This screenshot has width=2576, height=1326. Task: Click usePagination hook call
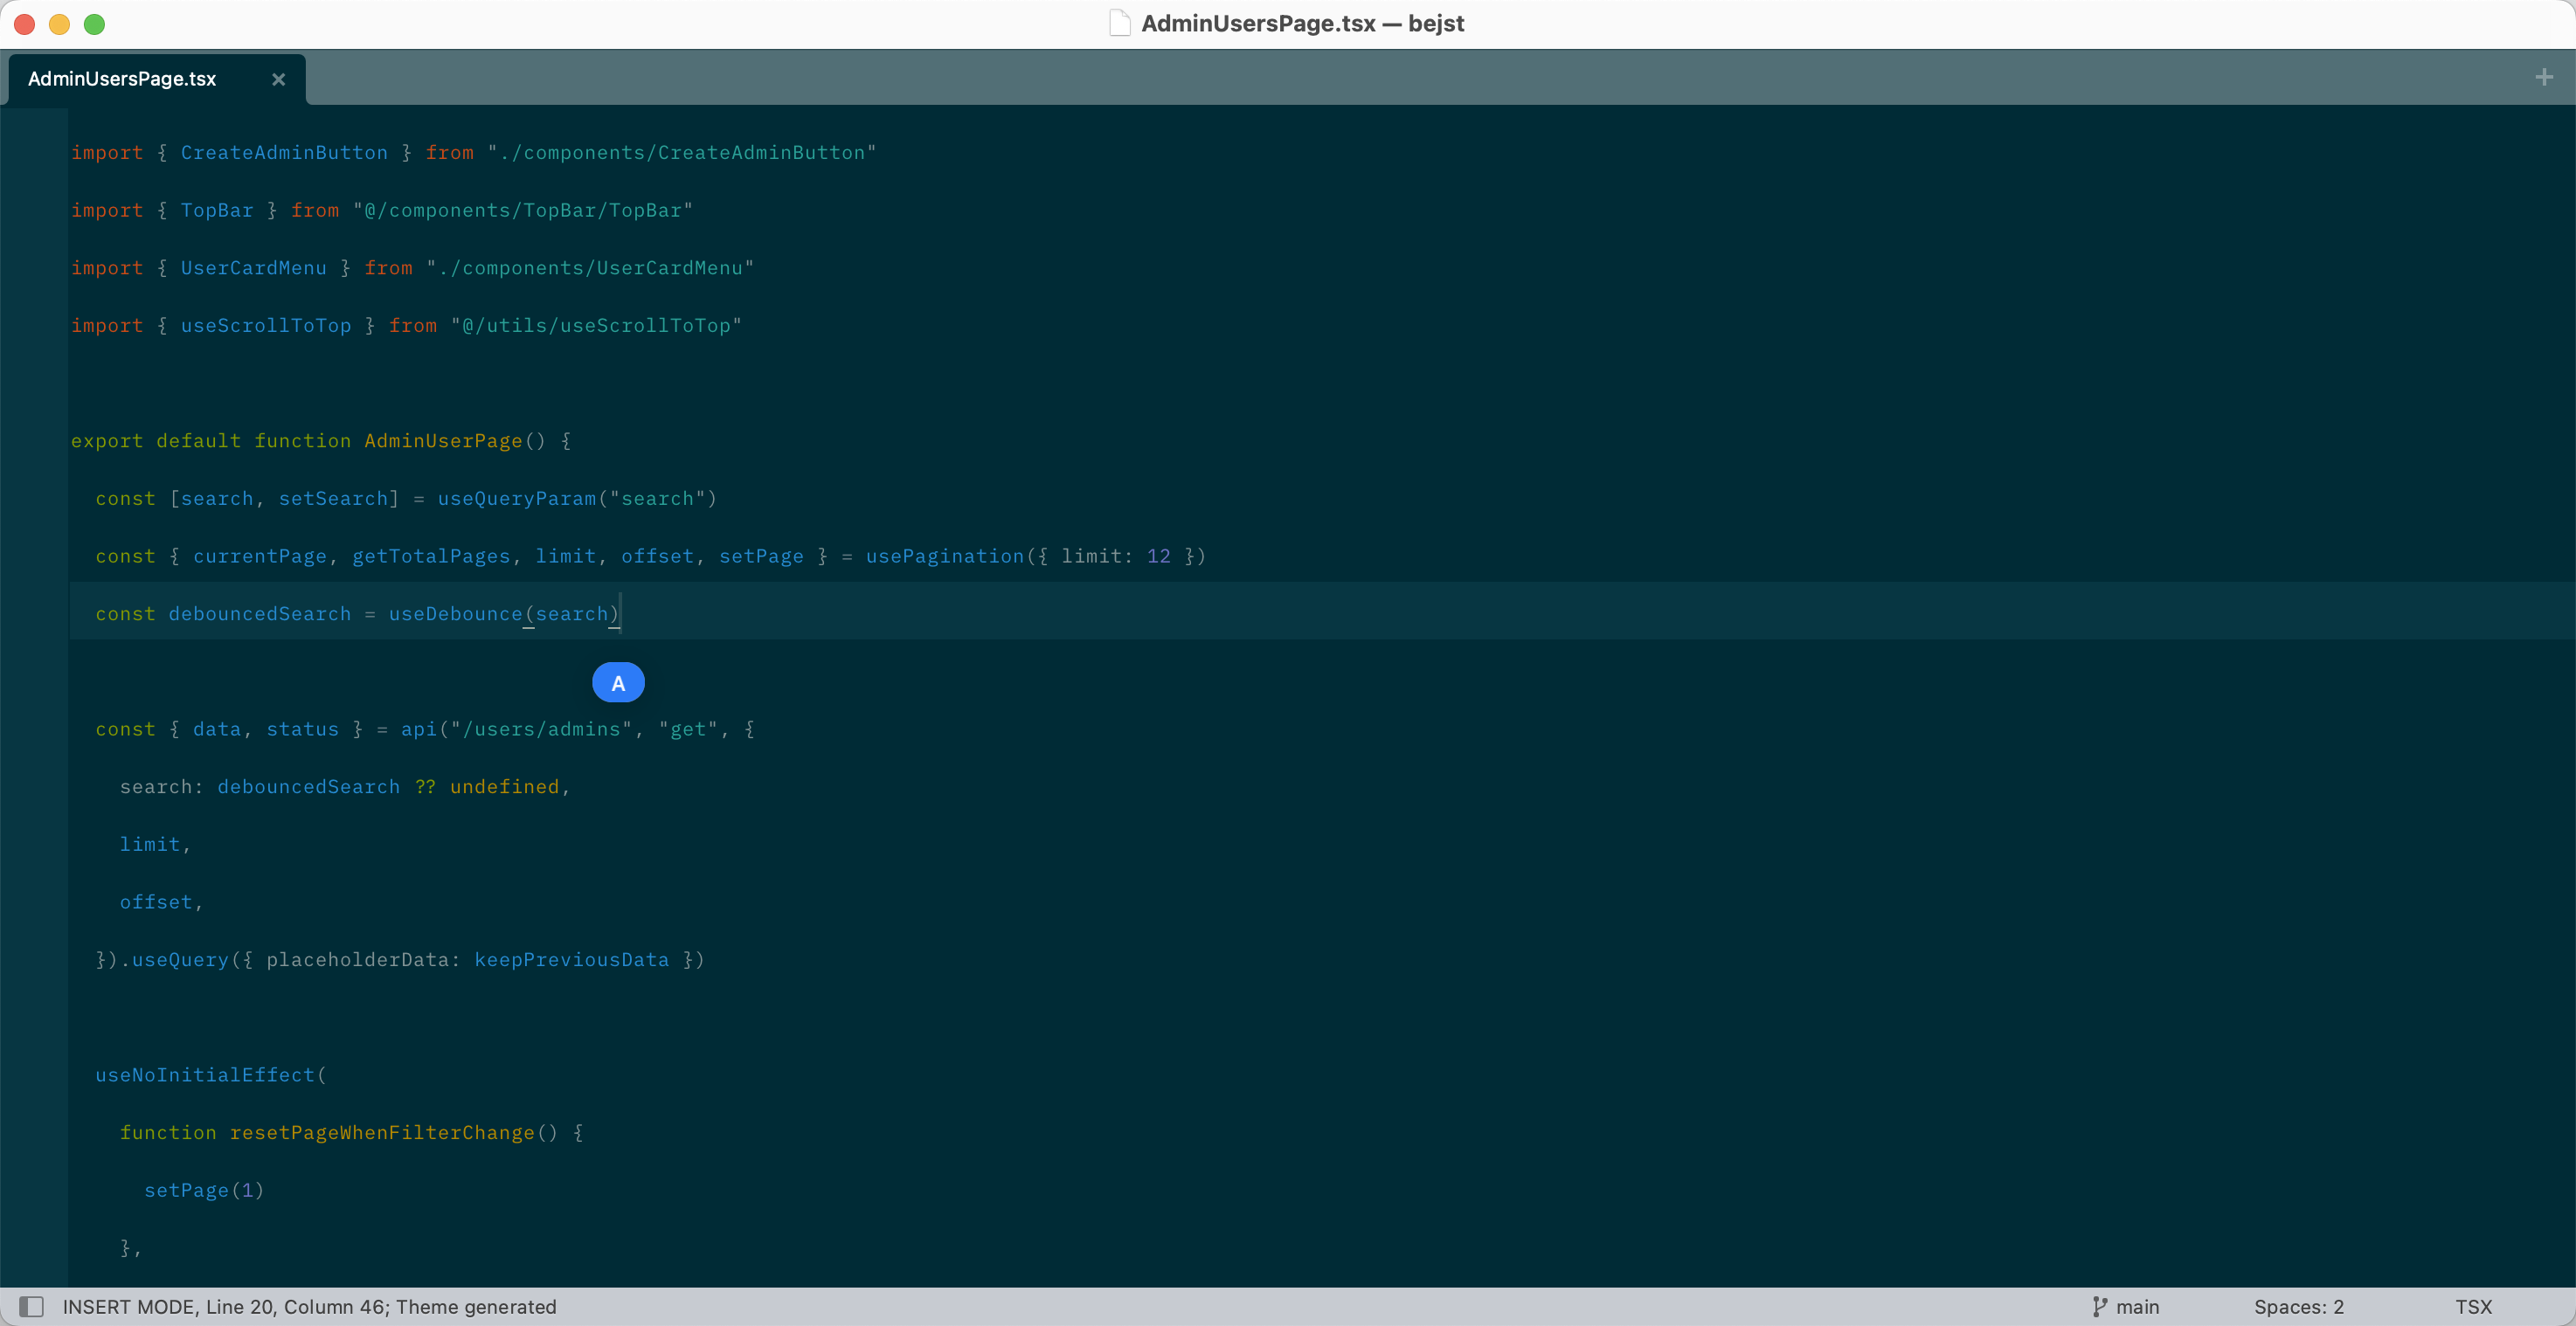[x=945, y=556]
